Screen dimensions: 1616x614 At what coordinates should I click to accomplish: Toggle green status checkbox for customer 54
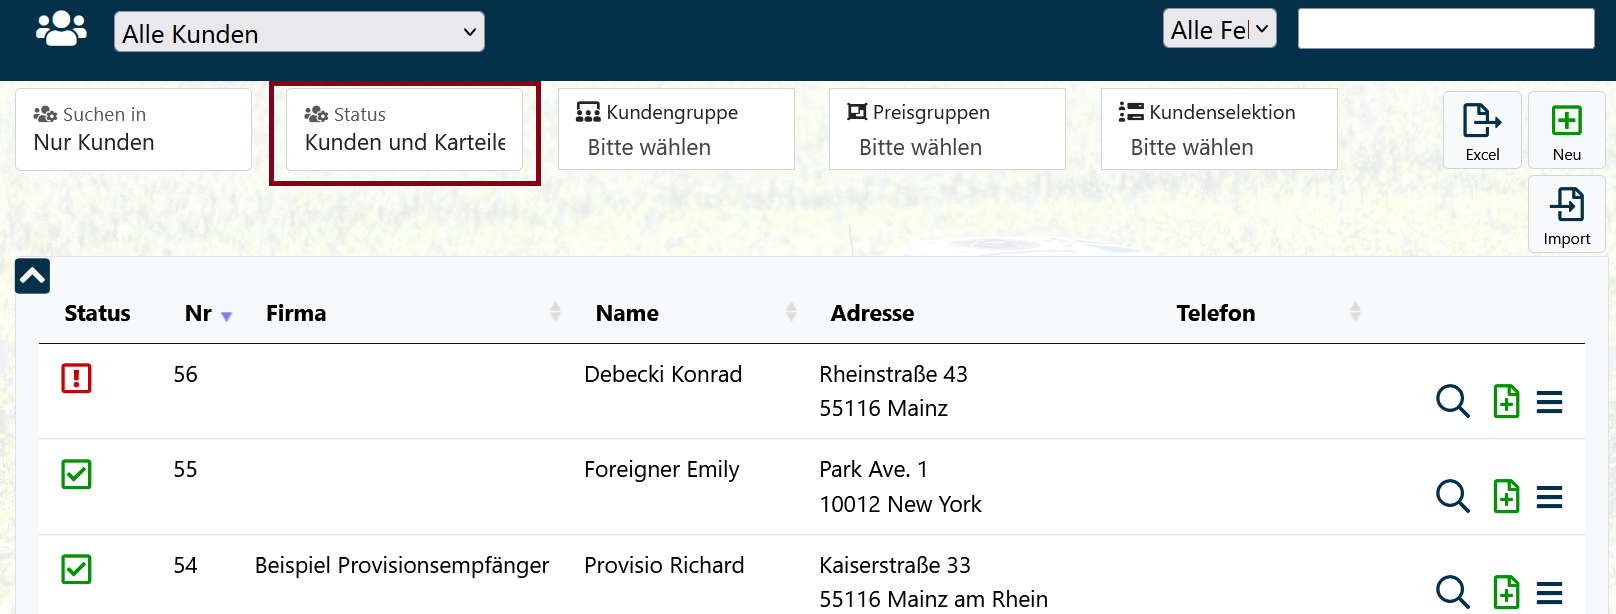(77, 569)
